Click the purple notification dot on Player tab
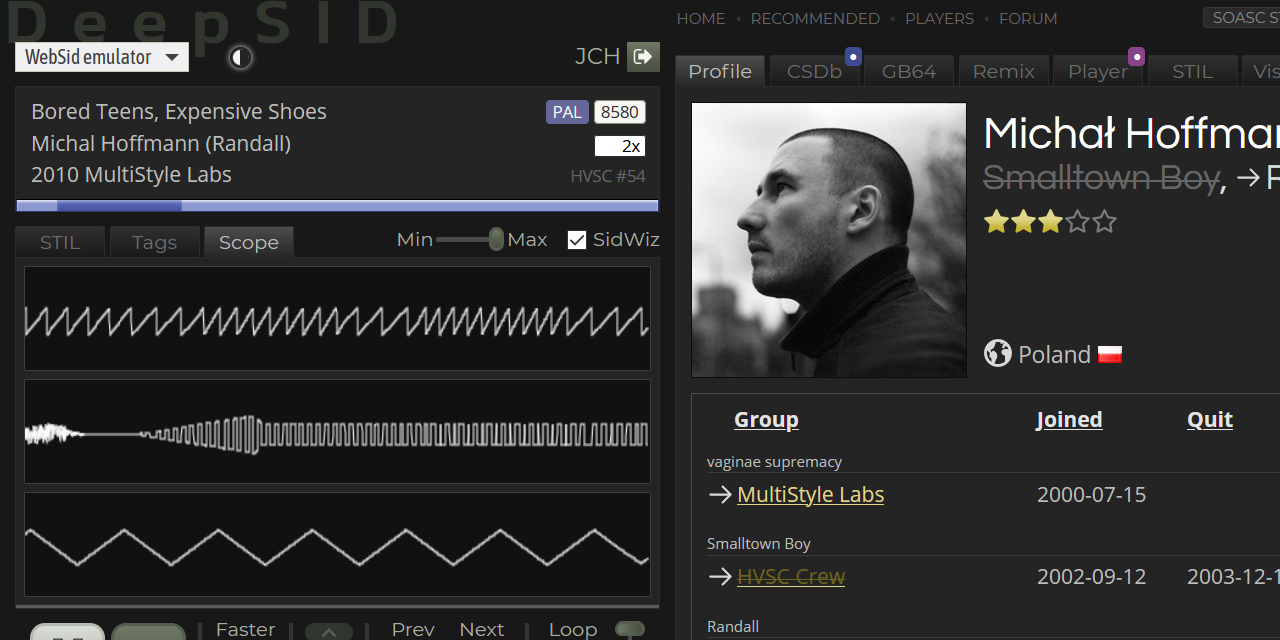 (1136, 56)
